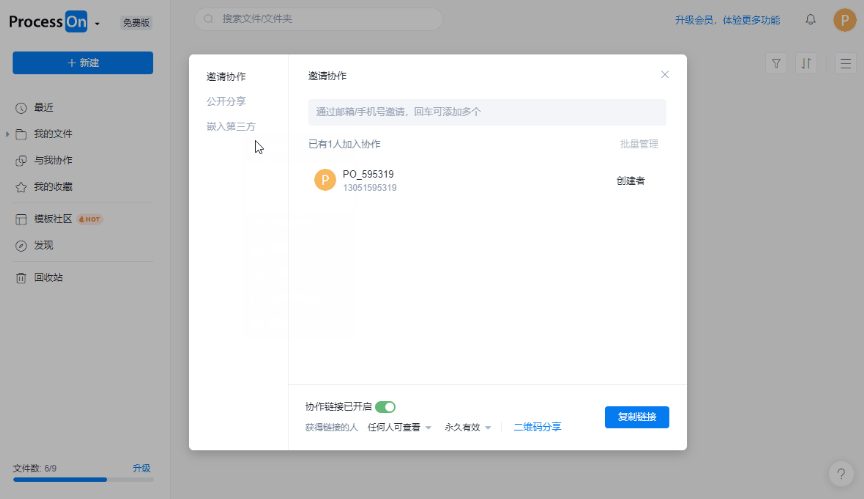
Task: Click the notification bell icon
Action: 810,20
